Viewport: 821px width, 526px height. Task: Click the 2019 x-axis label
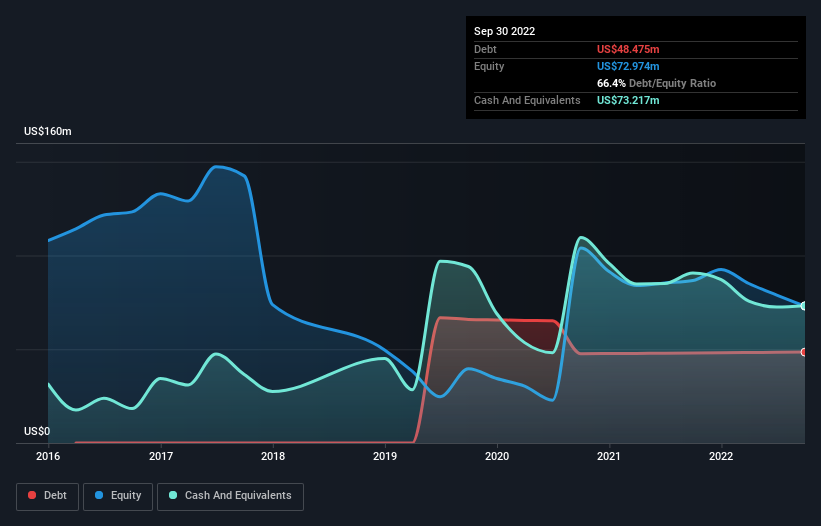coord(385,456)
